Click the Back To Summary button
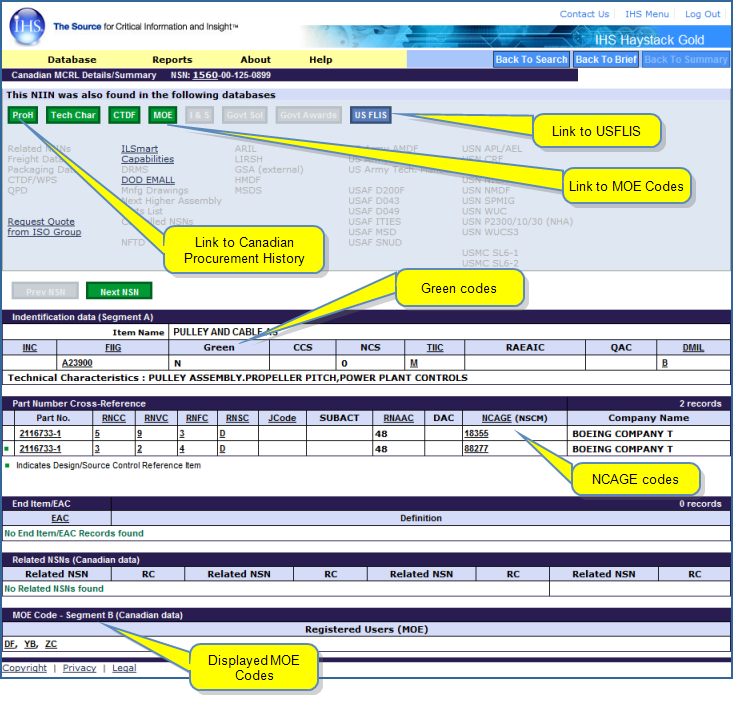 point(686,59)
